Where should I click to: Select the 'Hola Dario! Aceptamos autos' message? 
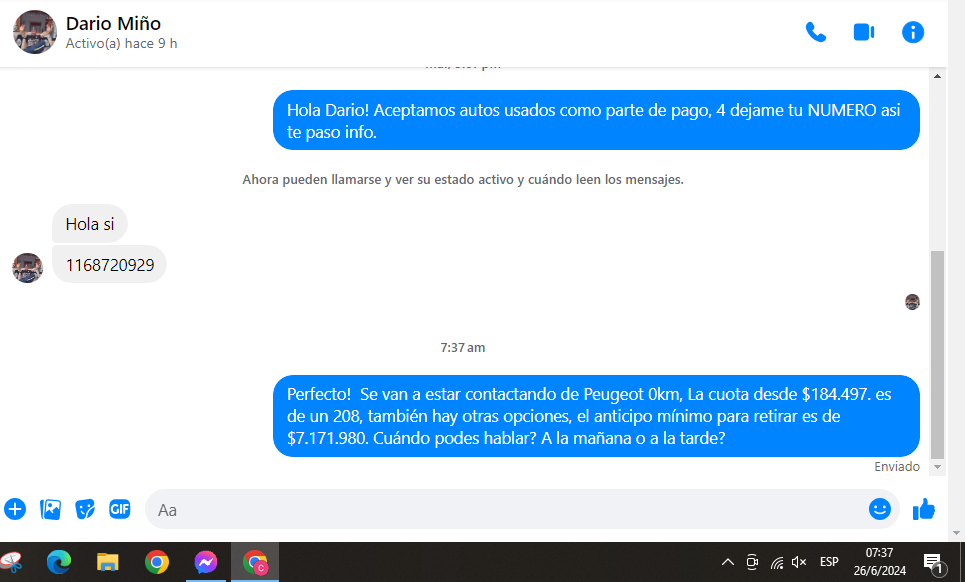[x=596, y=121]
